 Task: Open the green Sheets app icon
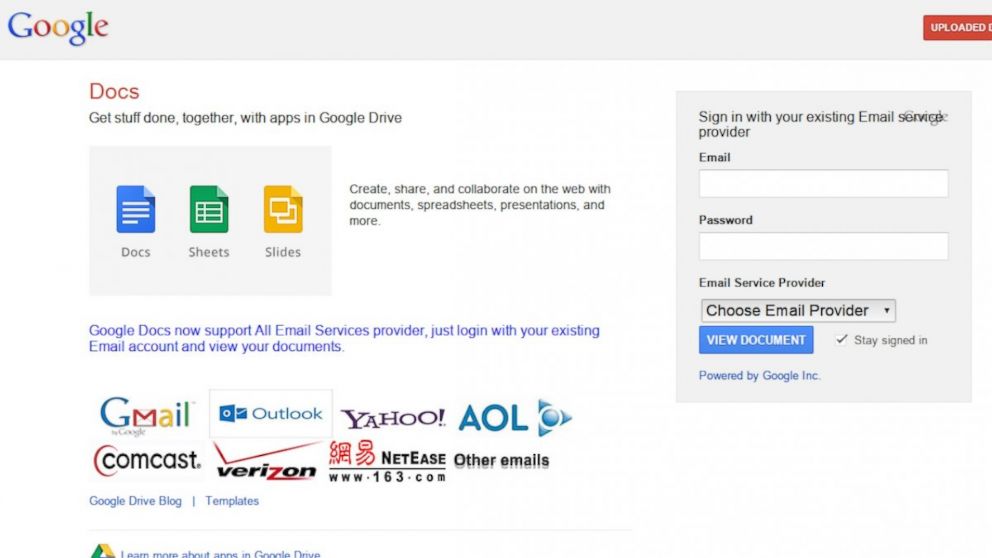(209, 209)
